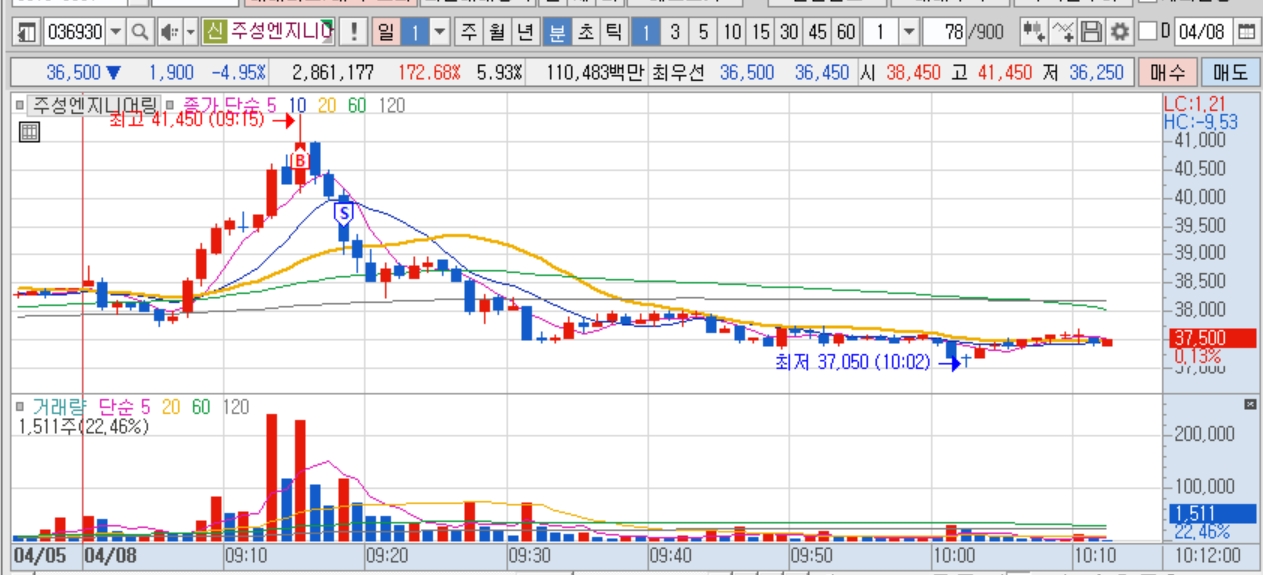Click the floppy disk save icon
This screenshot has height=575, width=1263.
[x=1092, y=32]
